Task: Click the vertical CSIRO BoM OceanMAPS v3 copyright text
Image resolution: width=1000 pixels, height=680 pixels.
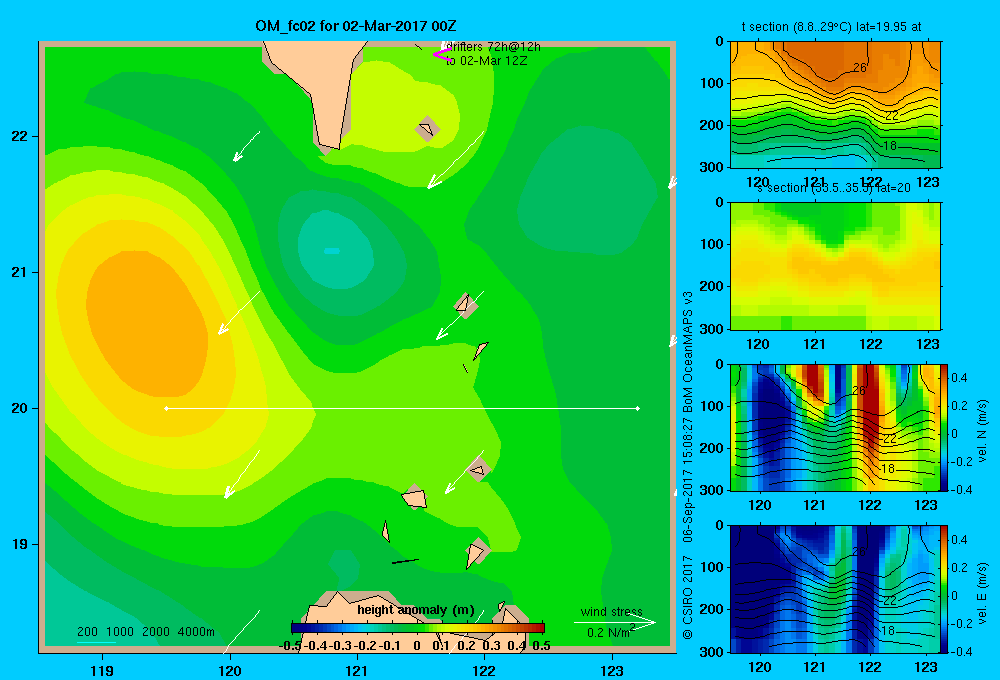Action: pyautogui.click(x=688, y=465)
